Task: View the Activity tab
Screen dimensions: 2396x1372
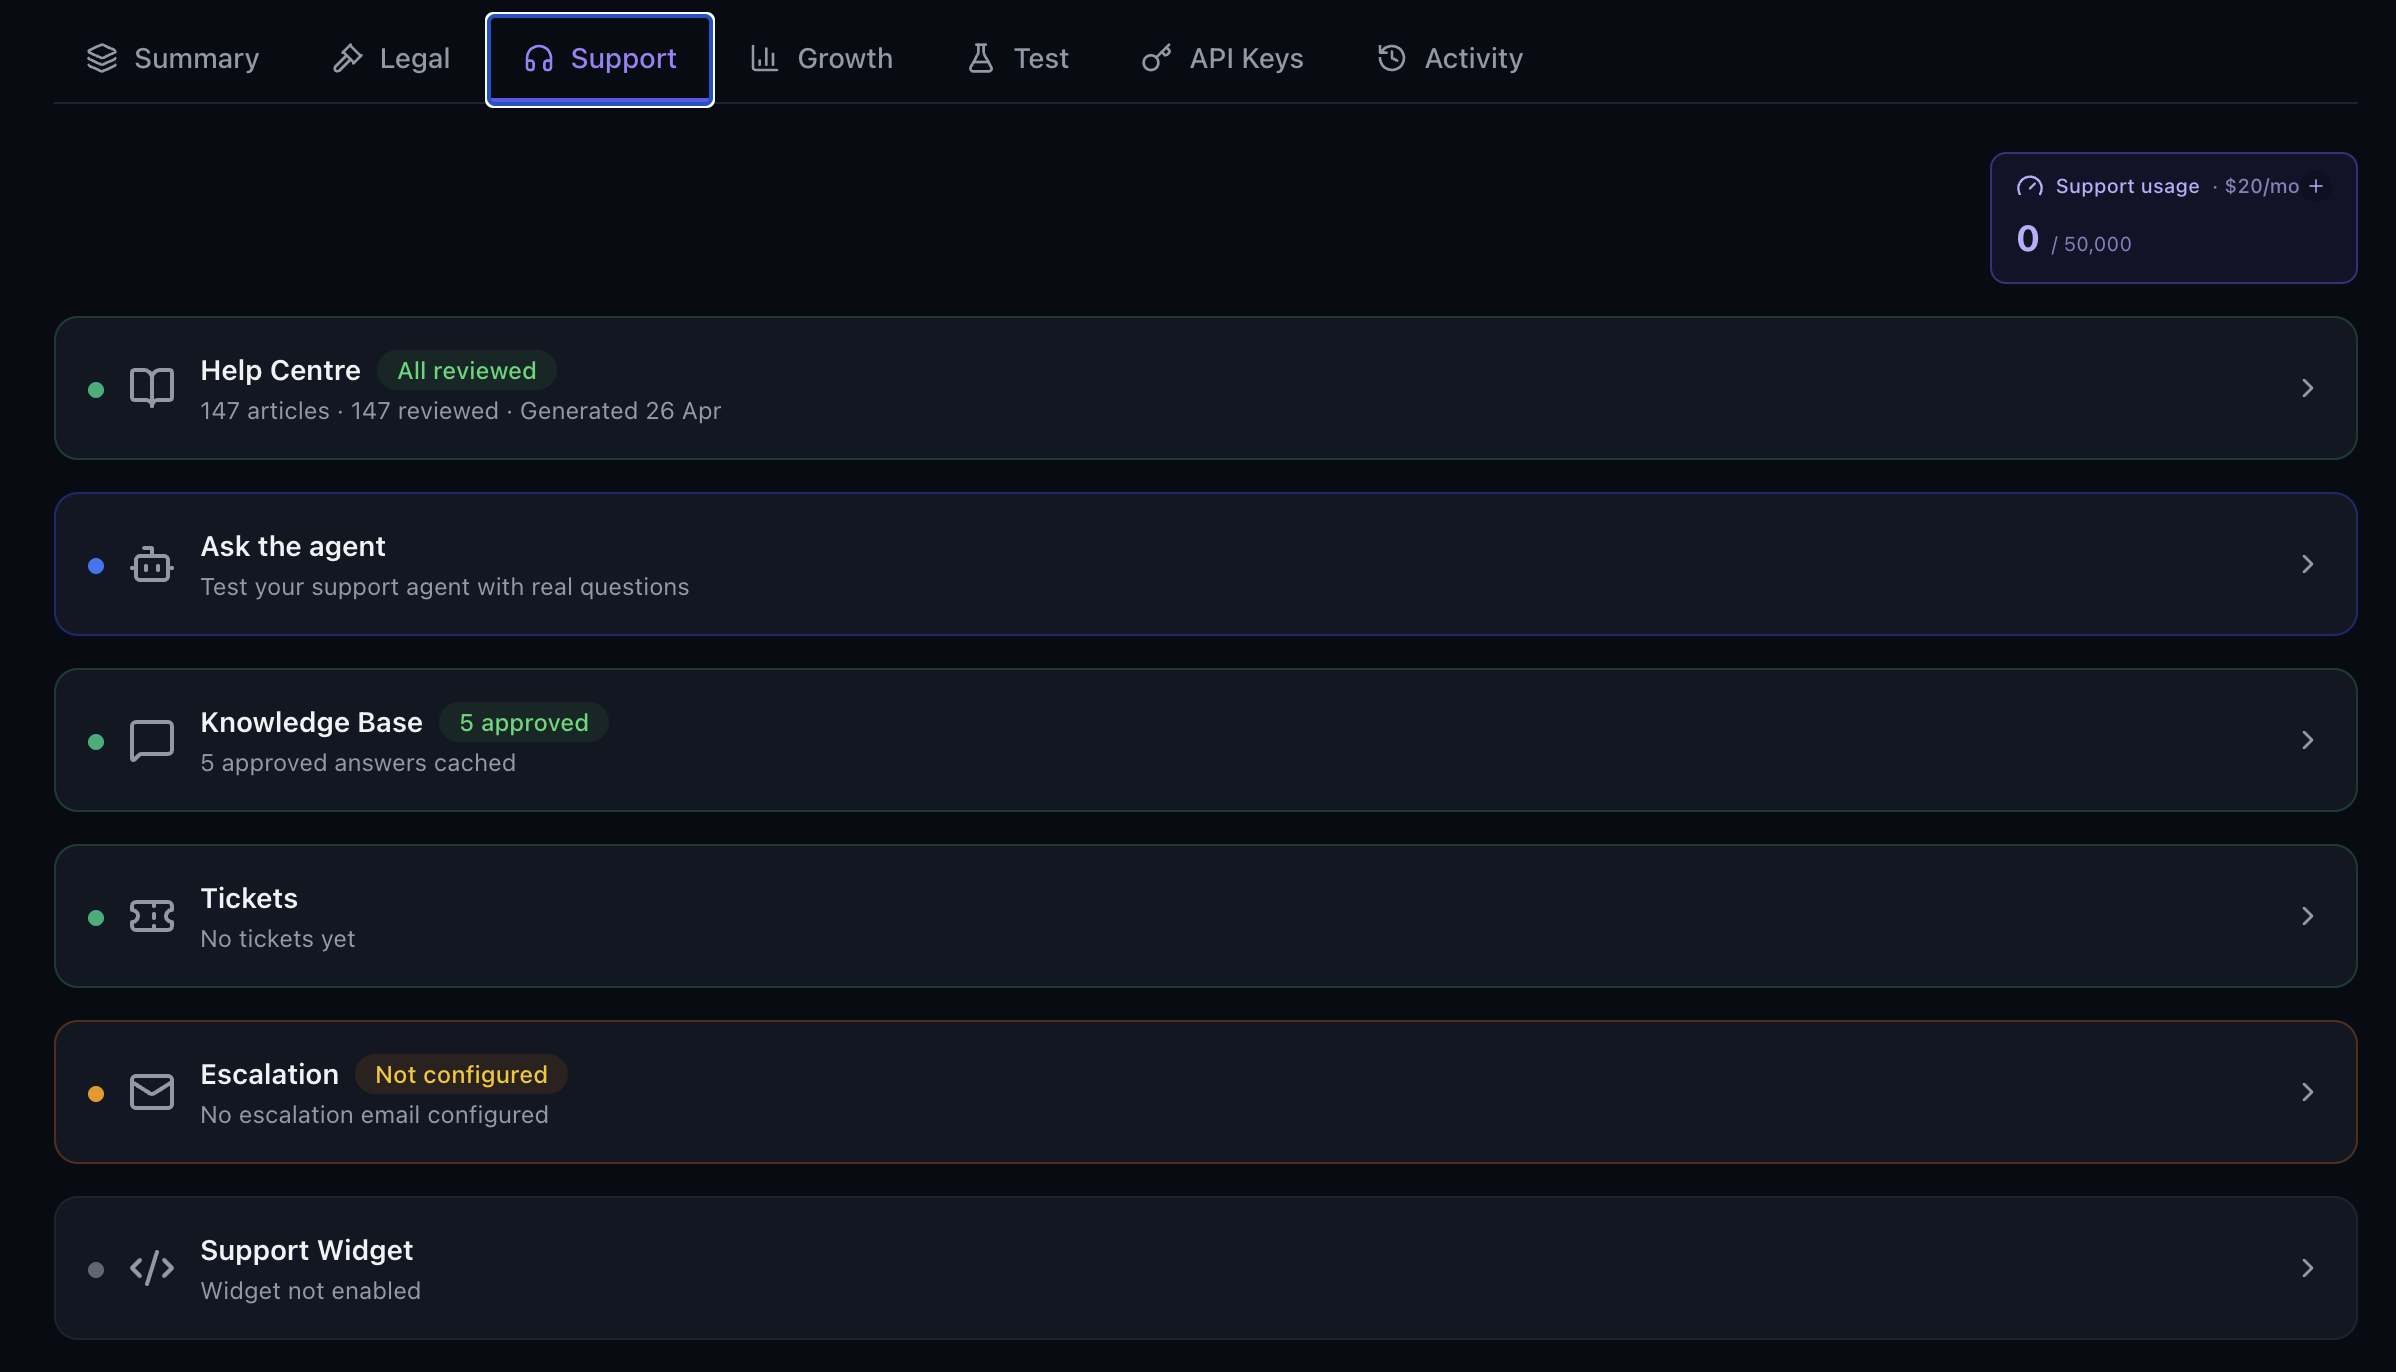Action: pyautogui.click(x=1450, y=59)
